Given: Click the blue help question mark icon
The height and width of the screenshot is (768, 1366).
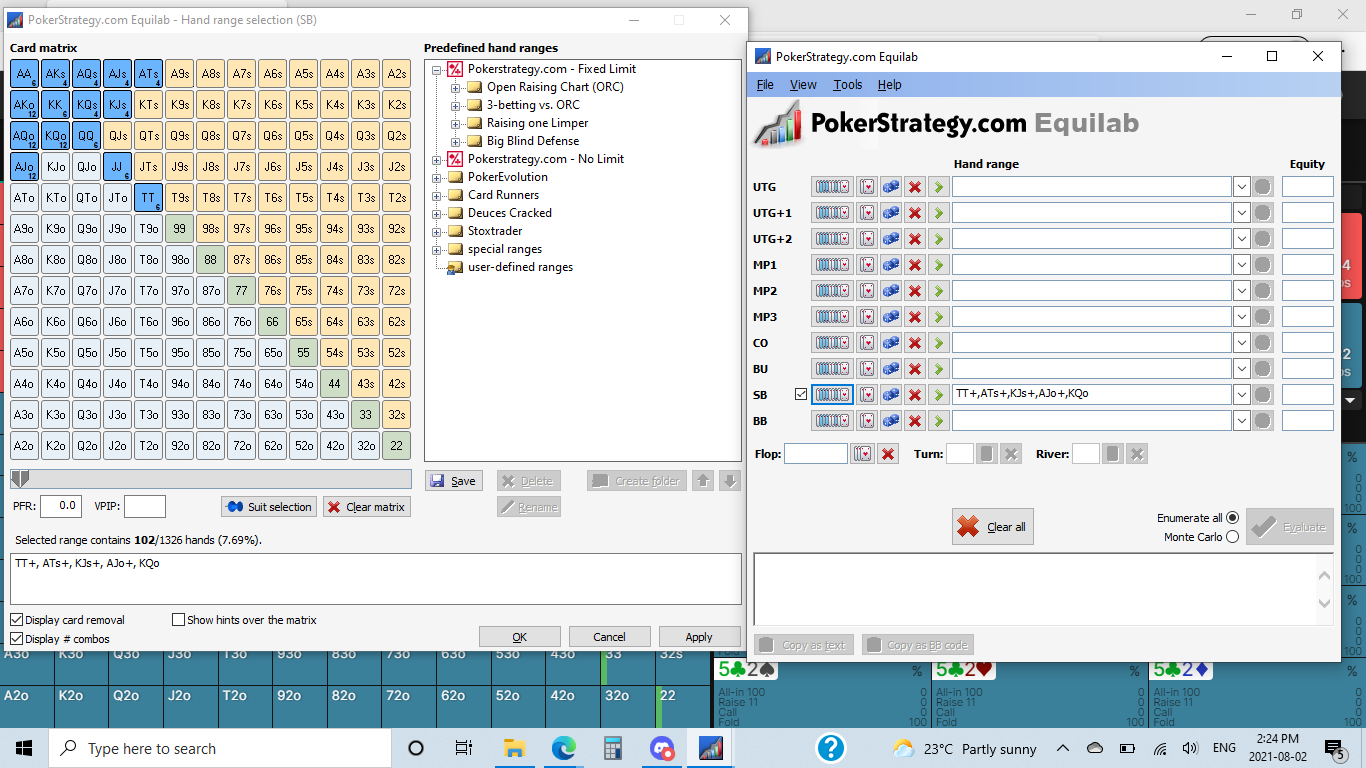Looking at the screenshot, I should 830,748.
